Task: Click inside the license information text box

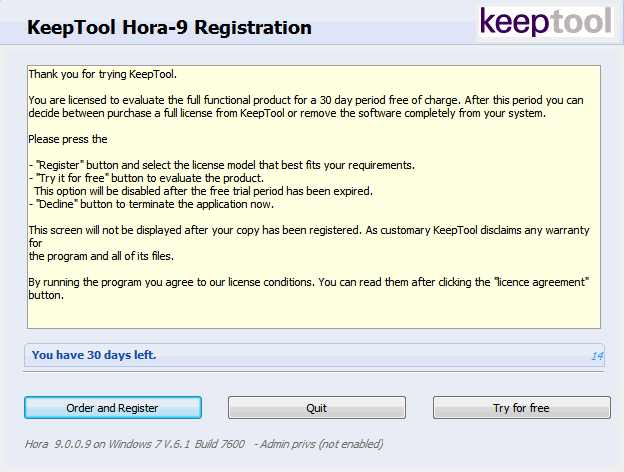Action: point(314,197)
